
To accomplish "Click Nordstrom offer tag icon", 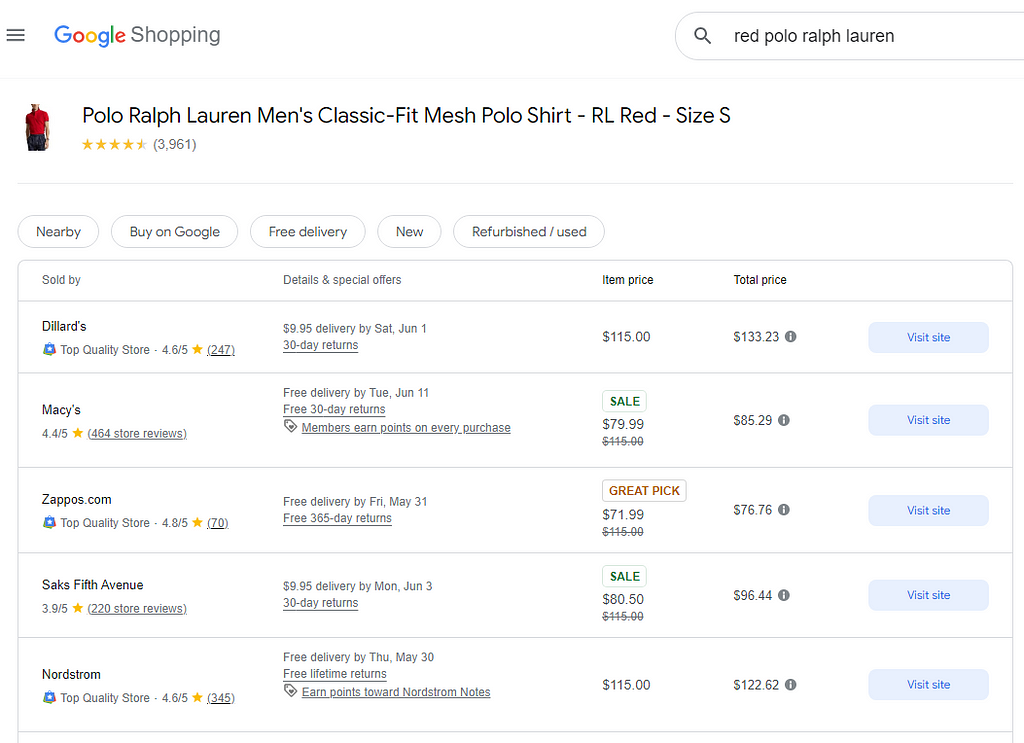I will tap(291, 691).
